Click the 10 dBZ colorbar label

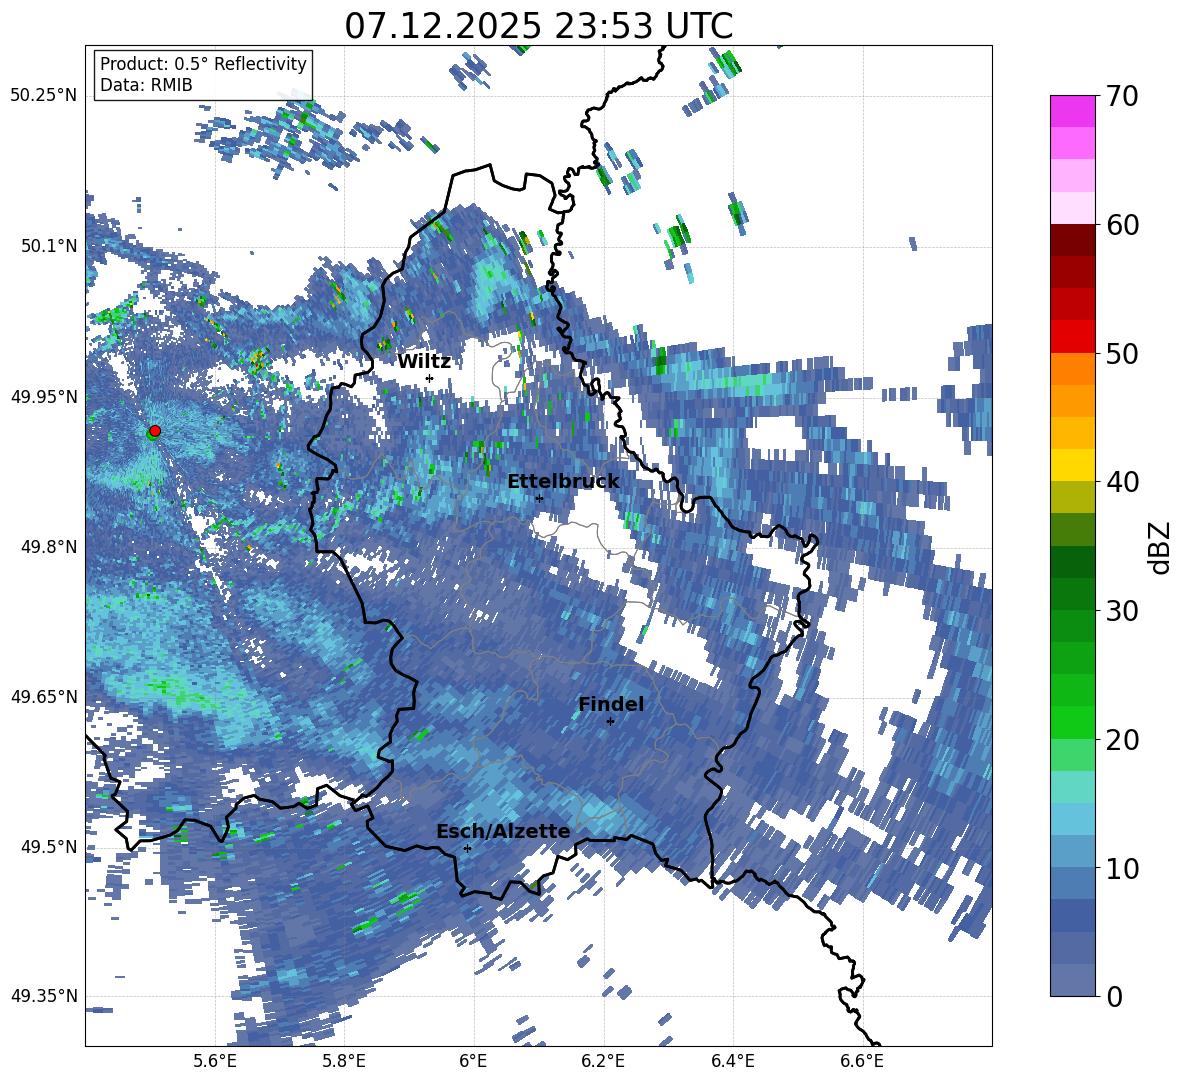coord(1122,868)
